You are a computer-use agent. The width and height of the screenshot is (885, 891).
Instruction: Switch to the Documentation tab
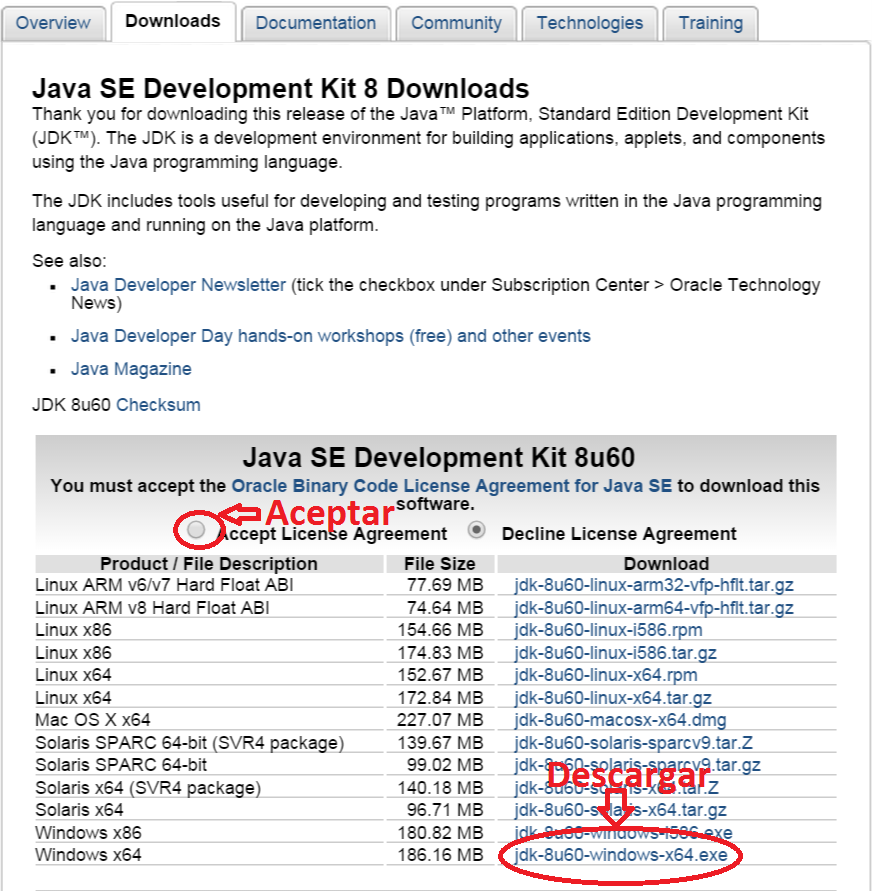pos(316,22)
